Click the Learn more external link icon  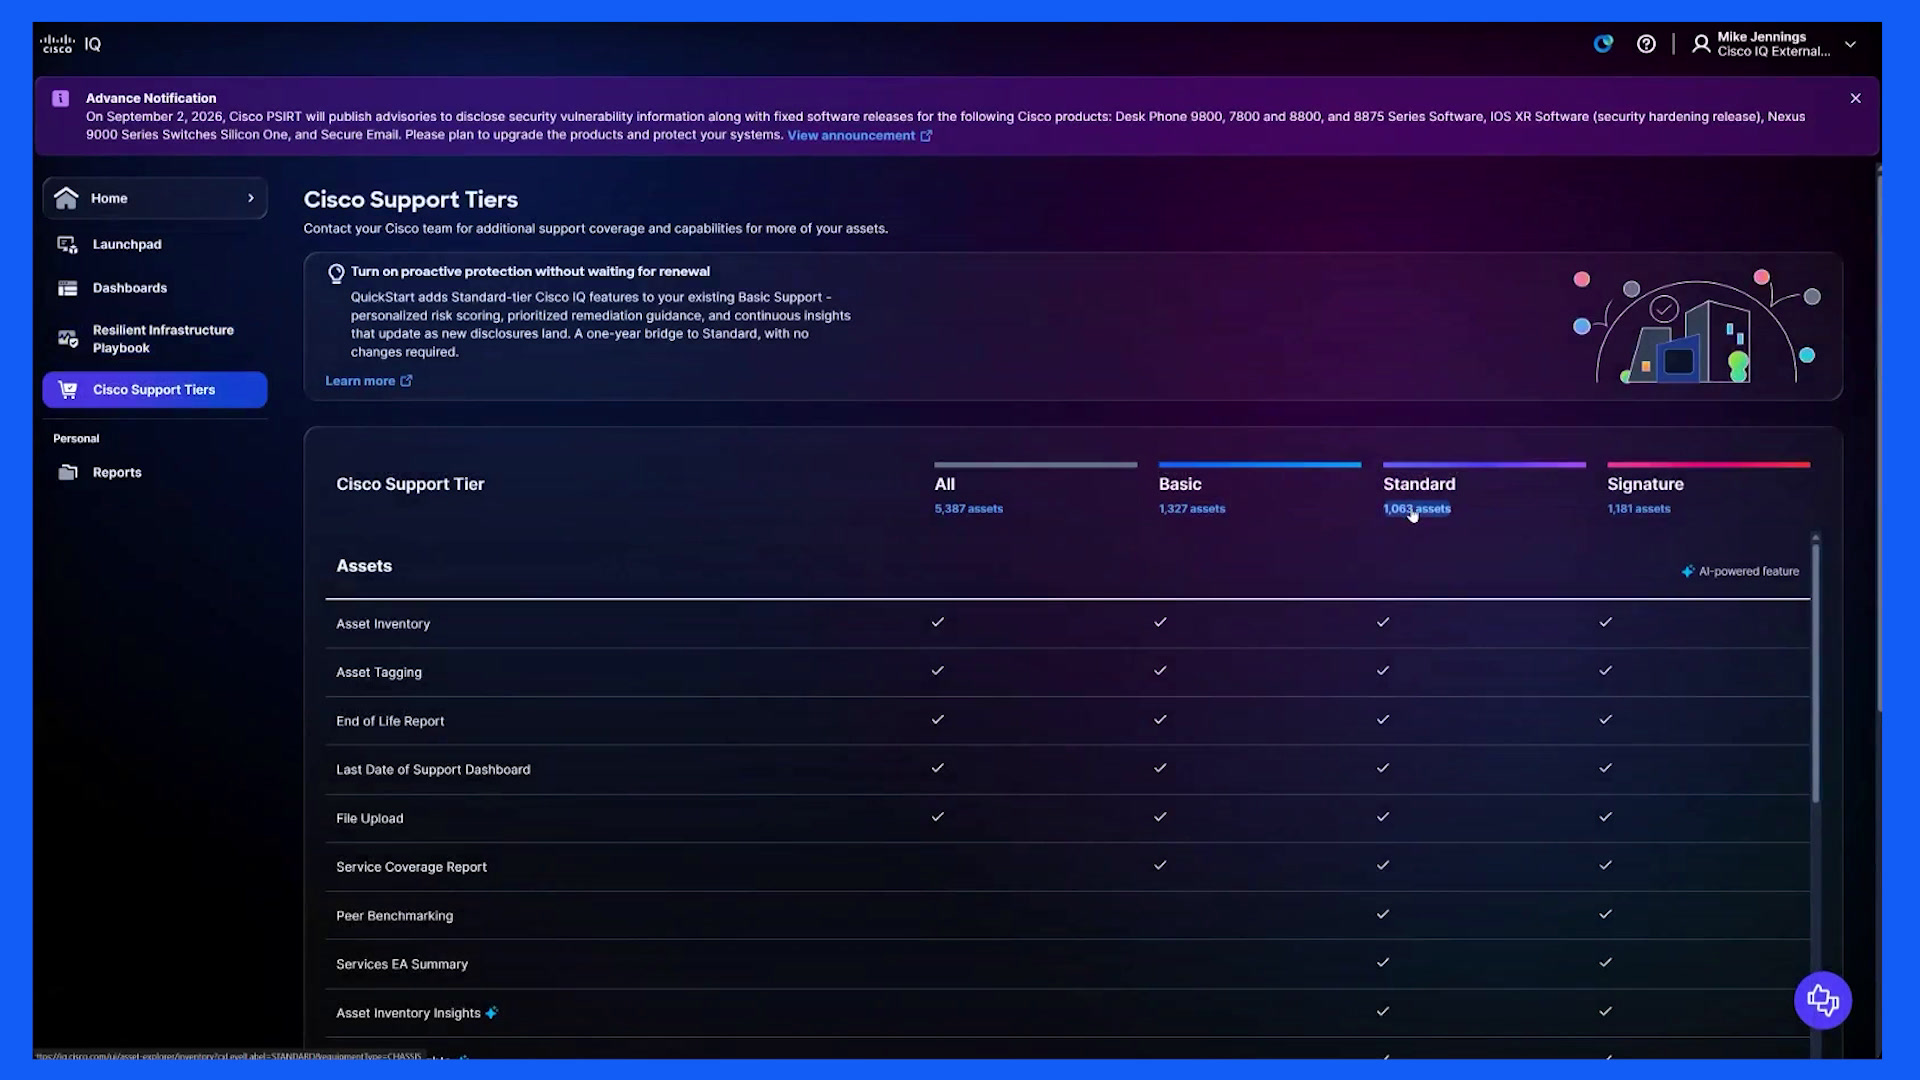(x=406, y=381)
